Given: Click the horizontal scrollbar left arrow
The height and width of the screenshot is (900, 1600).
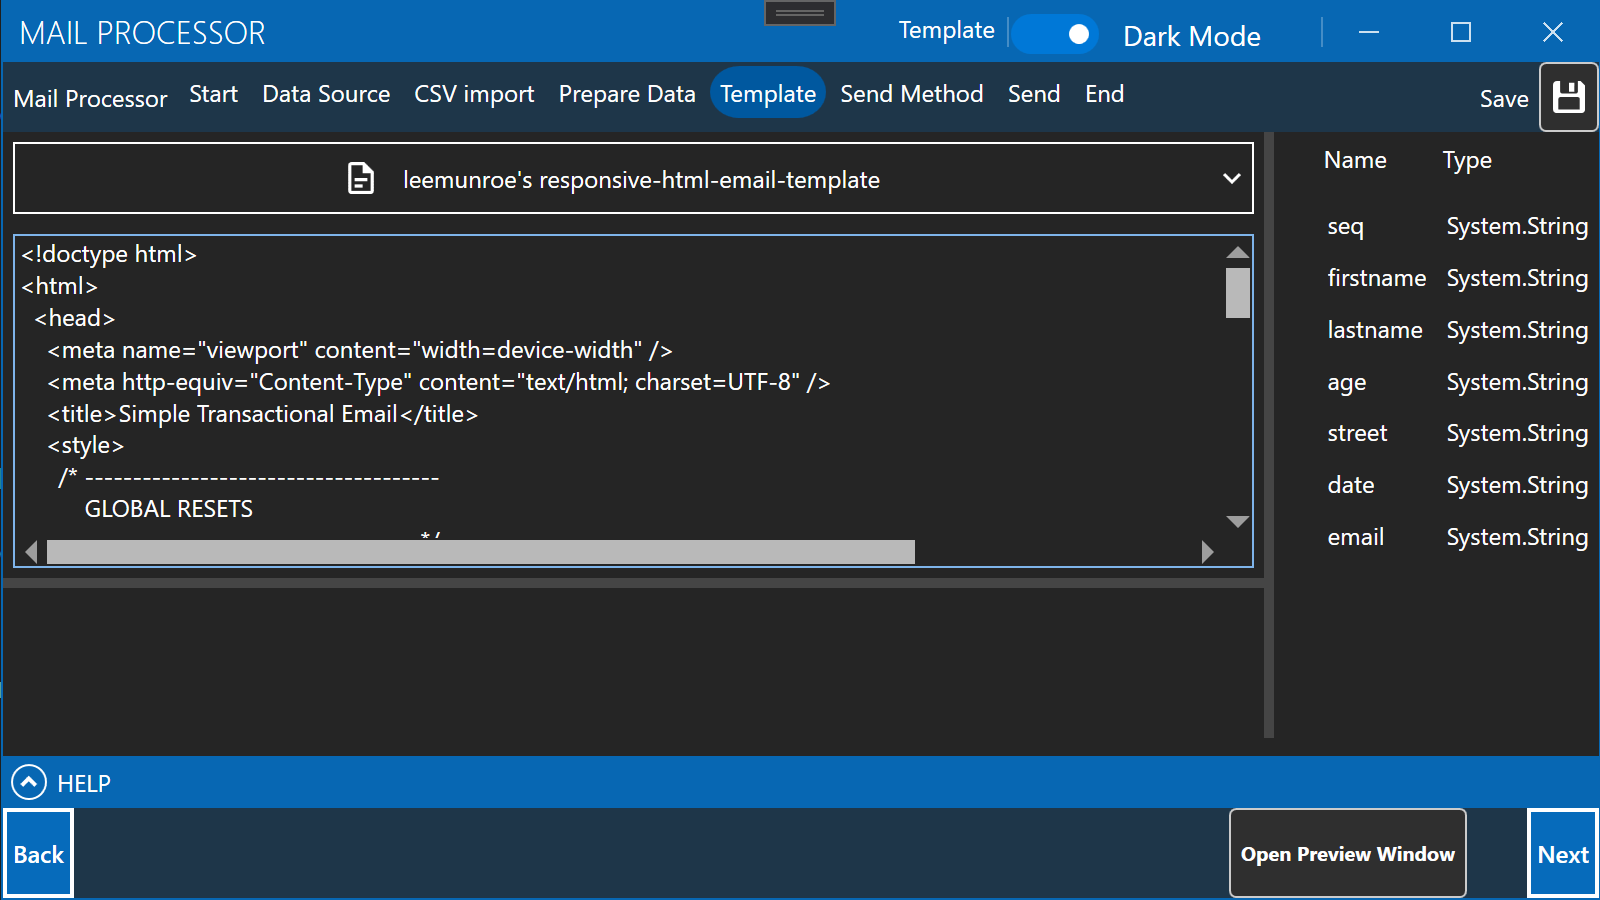Looking at the screenshot, I should click(31, 552).
